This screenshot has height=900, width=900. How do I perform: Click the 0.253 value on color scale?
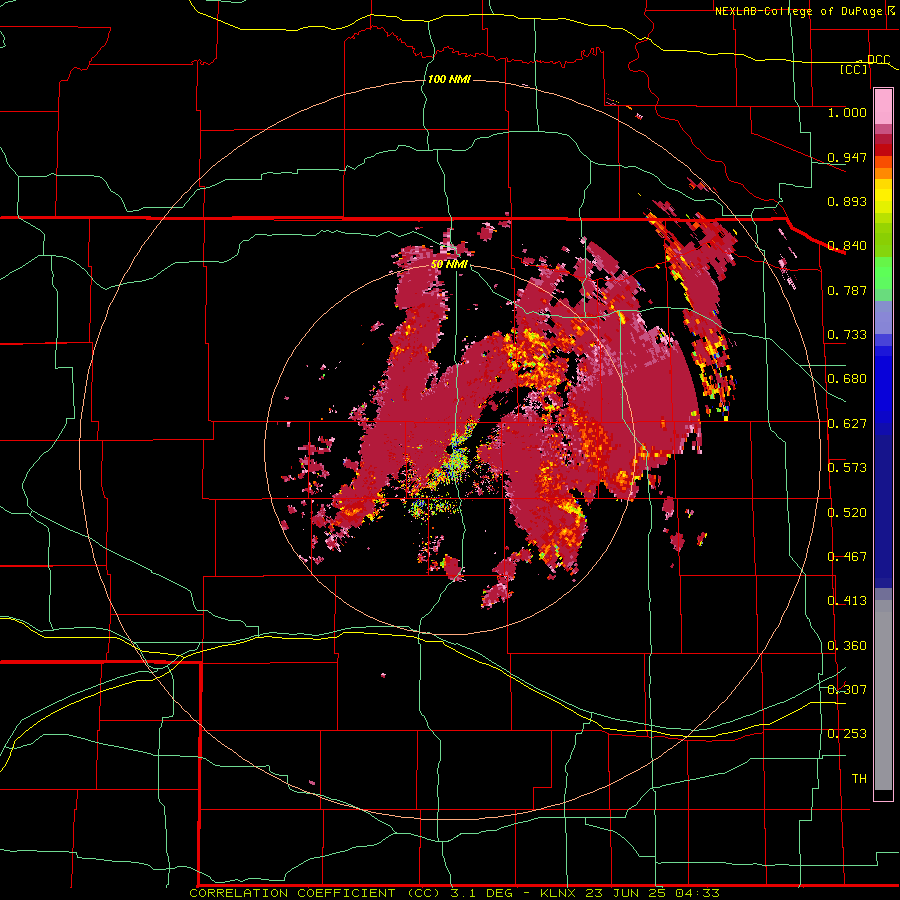pos(847,734)
